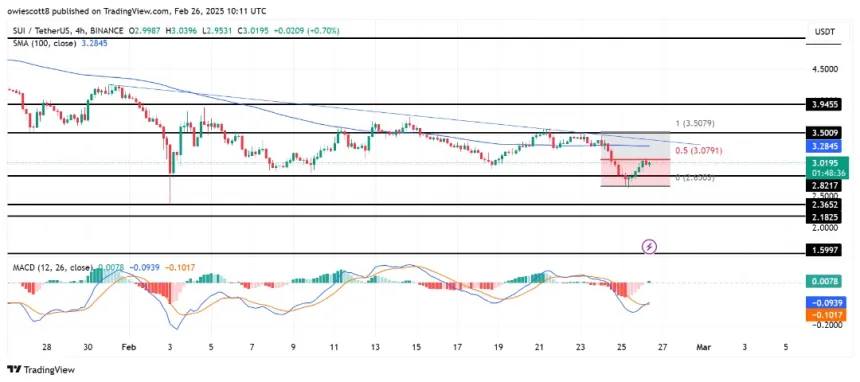This screenshot has width=860, height=382.
Task: Click the purple lightning event marker
Action: pyautogui.click(x=649, y=246)
